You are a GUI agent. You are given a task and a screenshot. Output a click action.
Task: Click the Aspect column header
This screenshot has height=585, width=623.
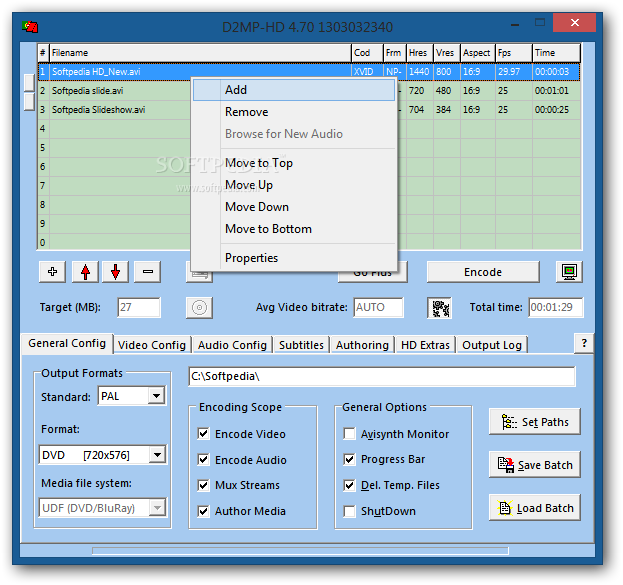478,53
